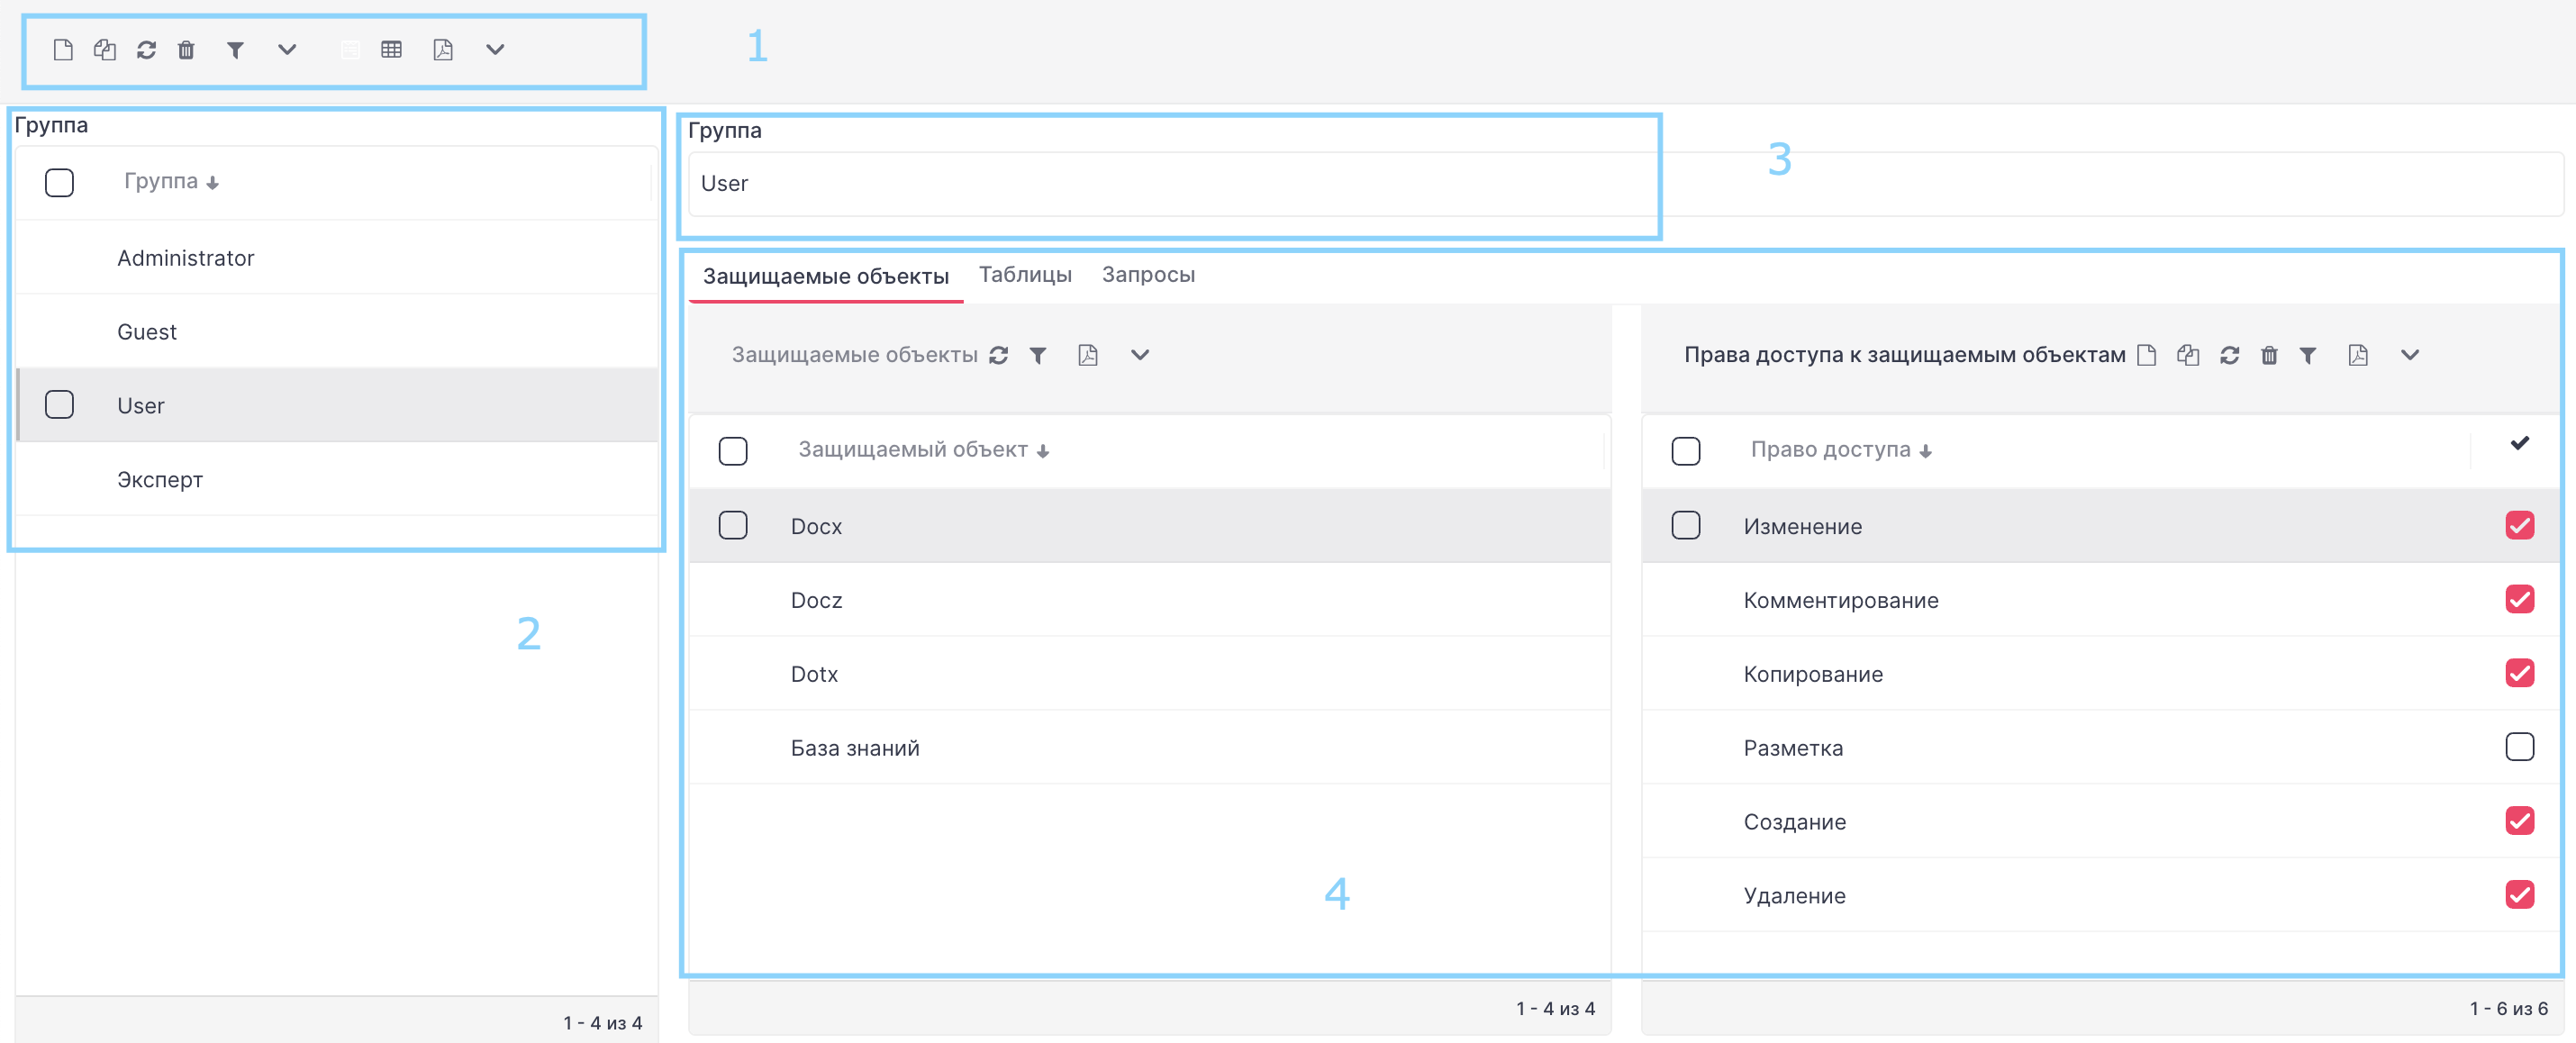Select the Administrator group row
The image size is (2576, 1043).
click(337, 258)
